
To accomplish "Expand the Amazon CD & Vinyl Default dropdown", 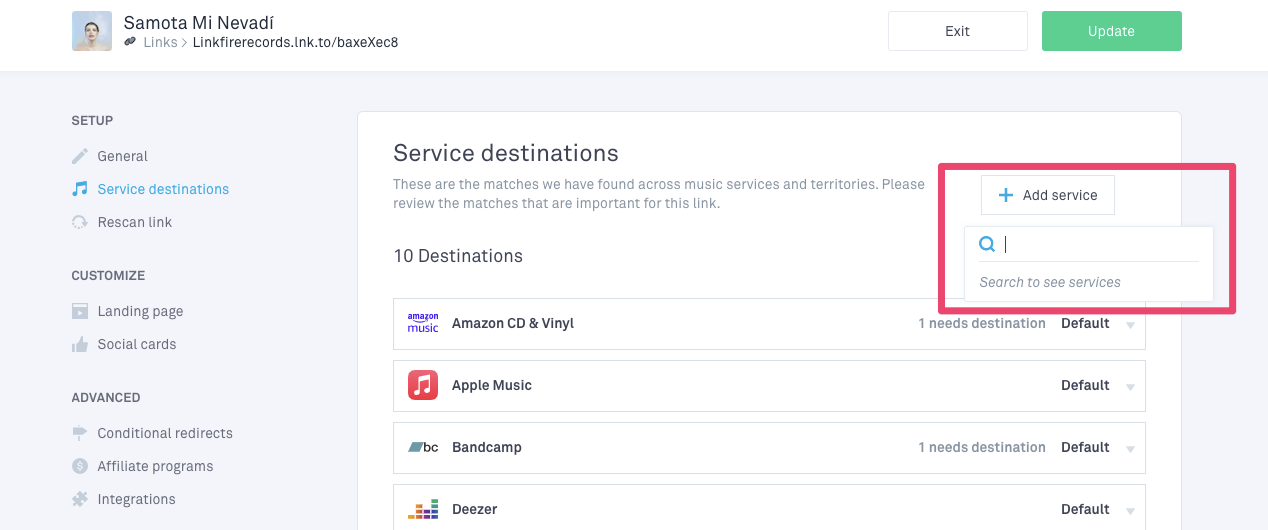I will 1130,325.
